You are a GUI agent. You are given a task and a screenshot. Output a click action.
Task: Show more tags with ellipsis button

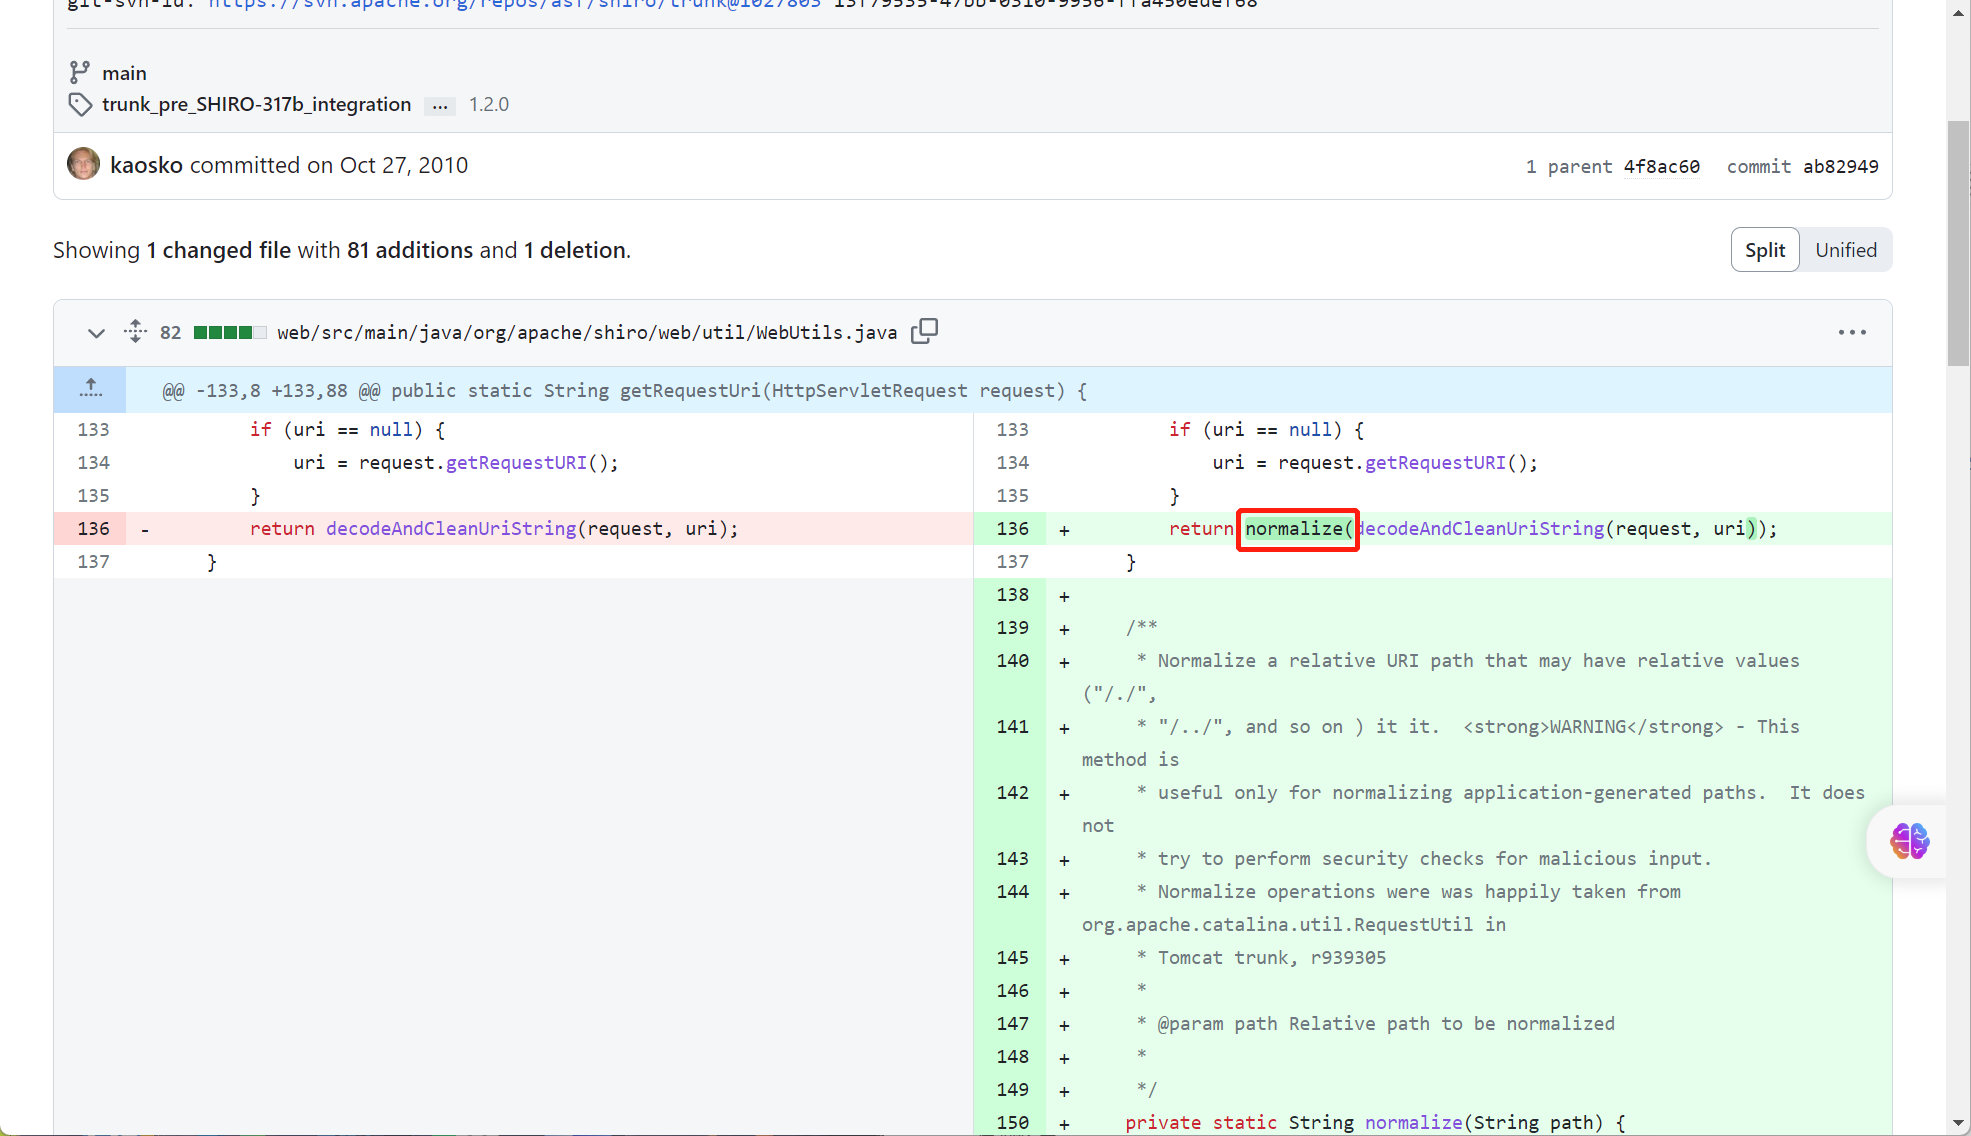click(440, 105)
